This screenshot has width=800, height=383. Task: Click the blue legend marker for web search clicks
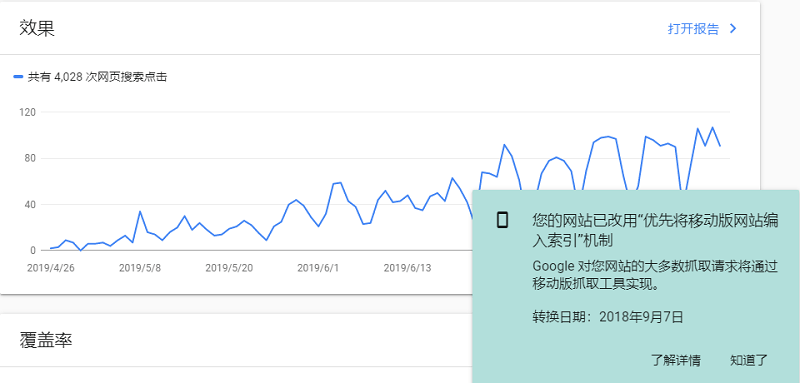pyautogui.click(x=18, y=77)
